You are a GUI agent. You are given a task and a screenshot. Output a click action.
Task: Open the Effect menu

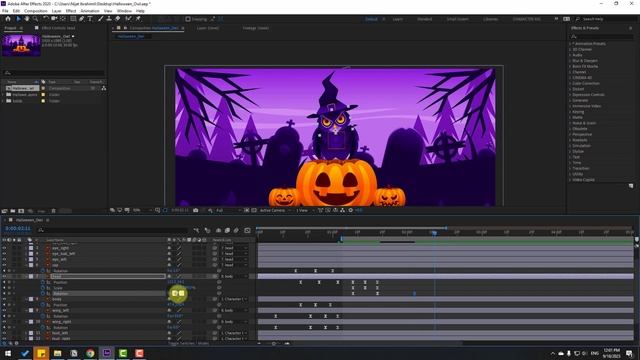(x=71, y=11)
